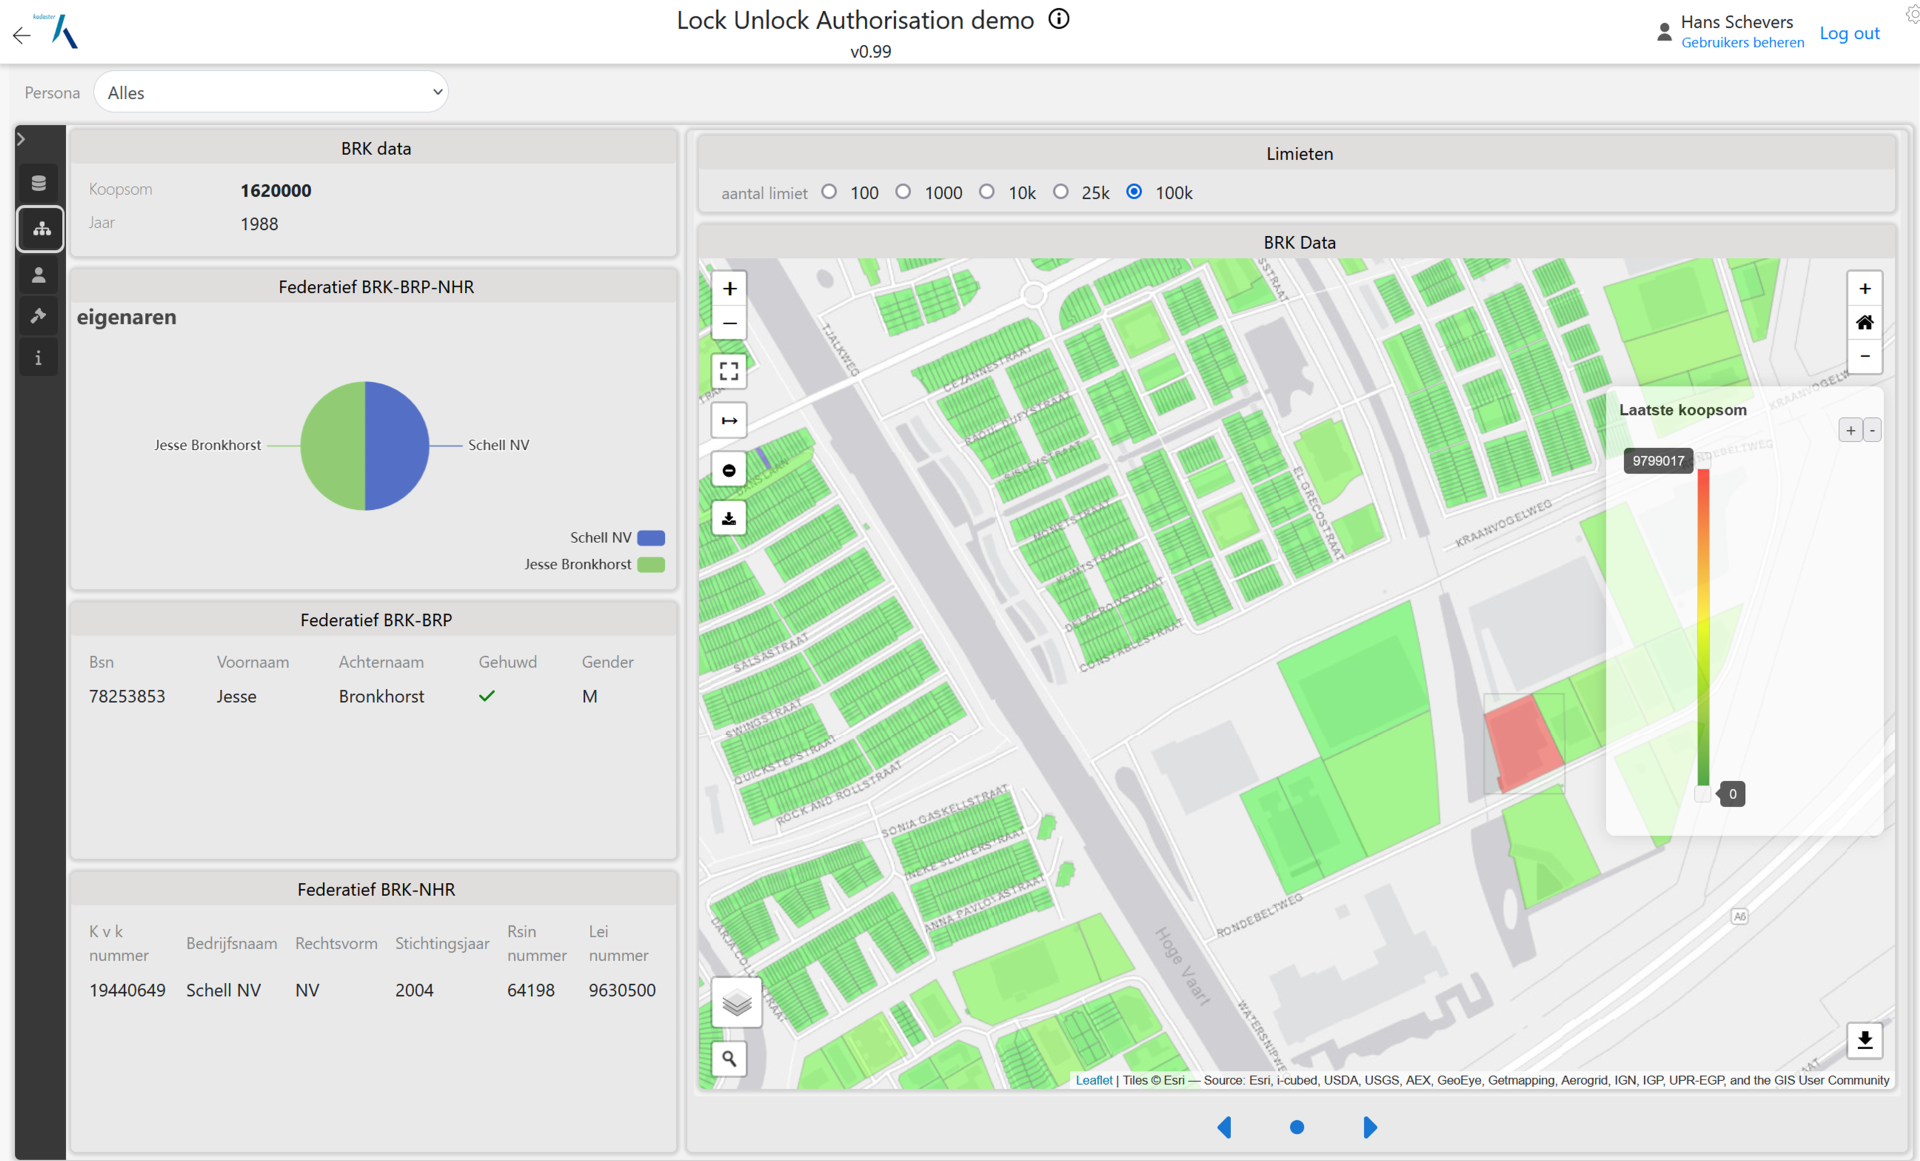1920x1161 pixels.
Task: Click the Stichtingsjaar value 2004
Action: click(x=414, y=991)
